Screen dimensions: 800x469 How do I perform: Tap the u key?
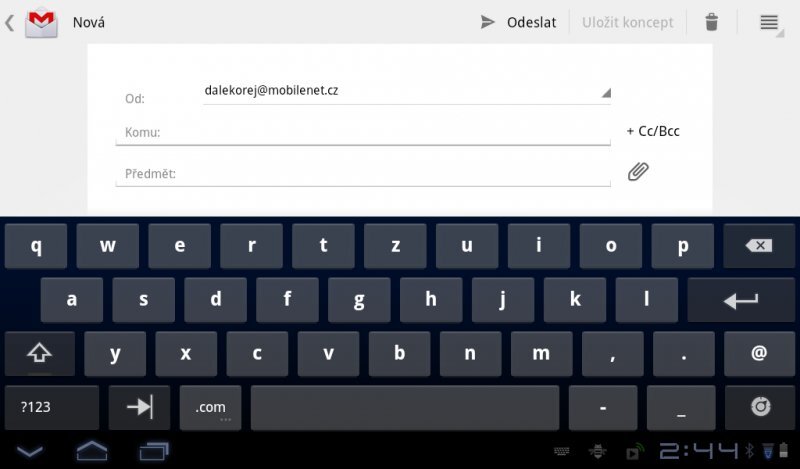tap(467, 246)
